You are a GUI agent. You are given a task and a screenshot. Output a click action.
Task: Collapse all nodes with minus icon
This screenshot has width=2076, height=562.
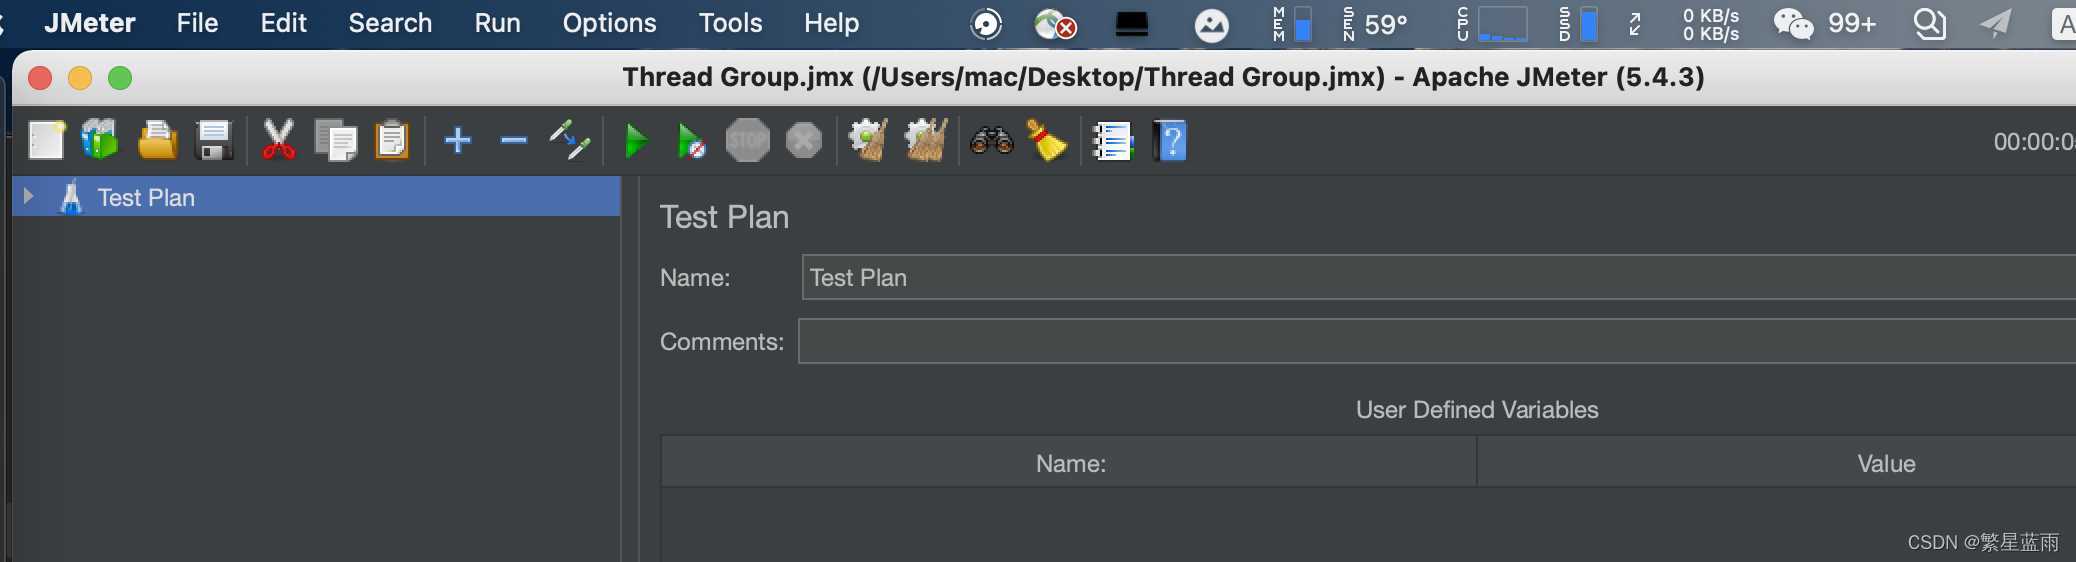click(514, 141)
